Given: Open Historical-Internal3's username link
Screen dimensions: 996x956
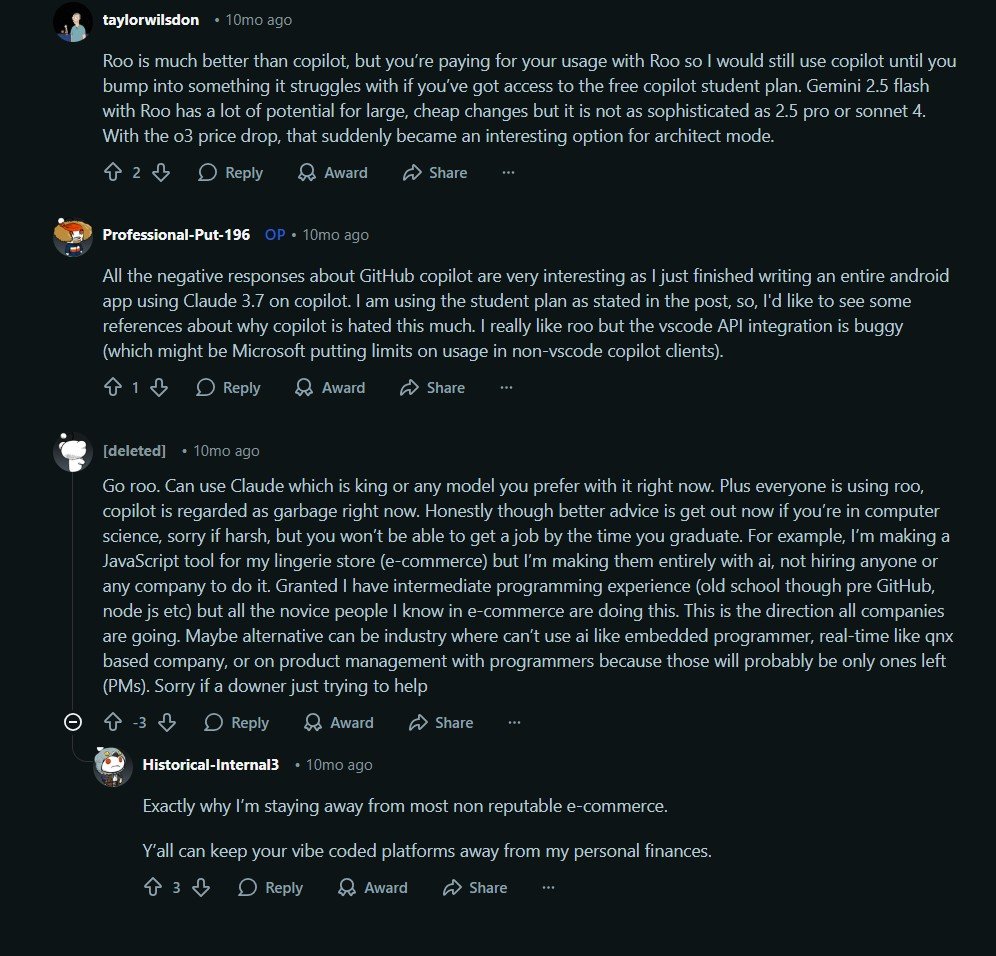Looking at the screenshot, I should click(x=210, y=765).
